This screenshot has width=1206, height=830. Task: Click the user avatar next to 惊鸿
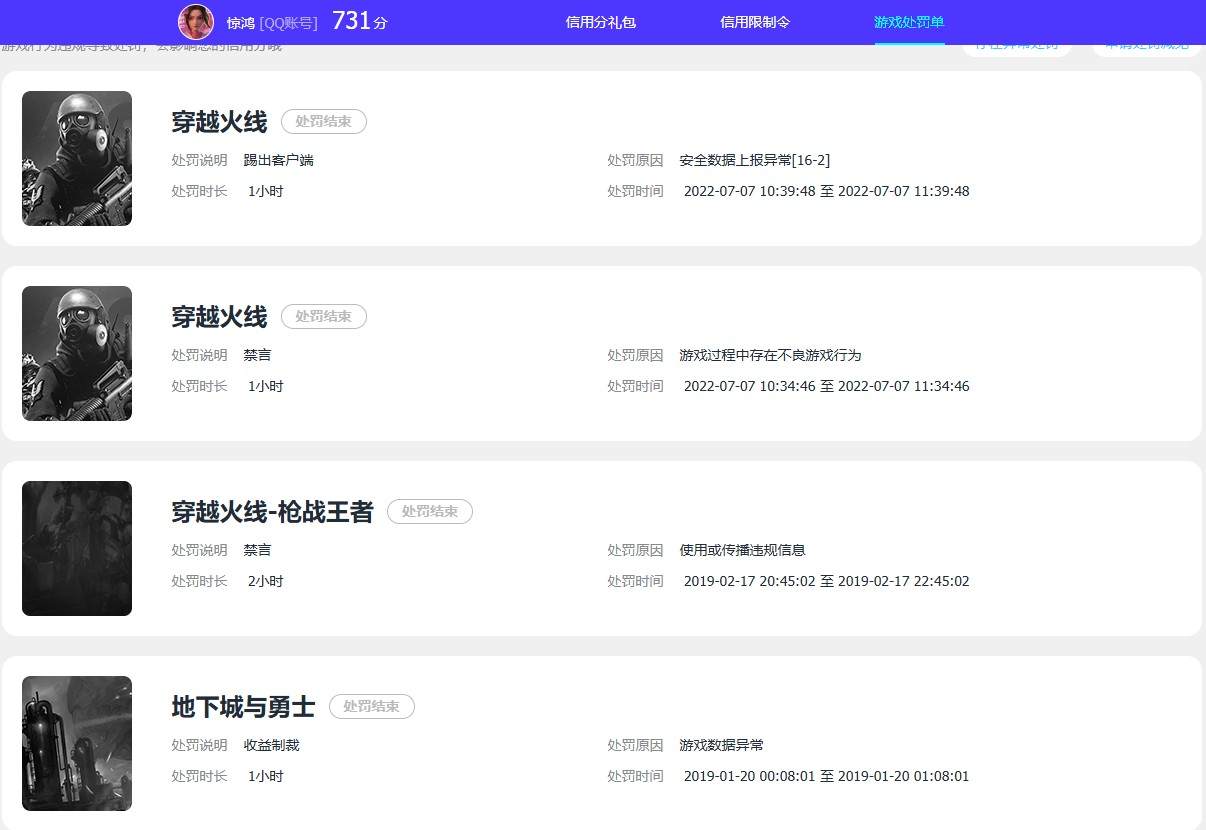(196, 22)
